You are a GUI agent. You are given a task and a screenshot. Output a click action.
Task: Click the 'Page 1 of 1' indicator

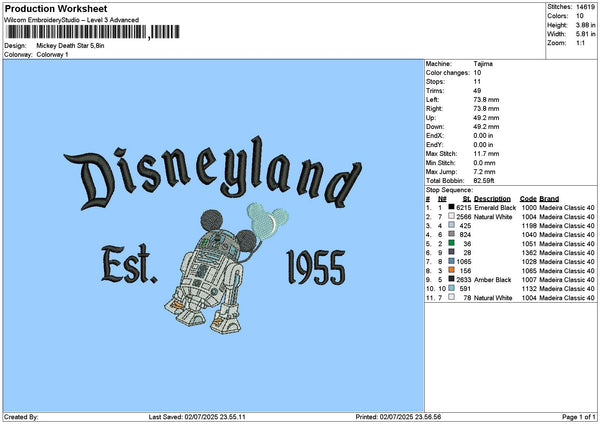(x=579, y=417)
